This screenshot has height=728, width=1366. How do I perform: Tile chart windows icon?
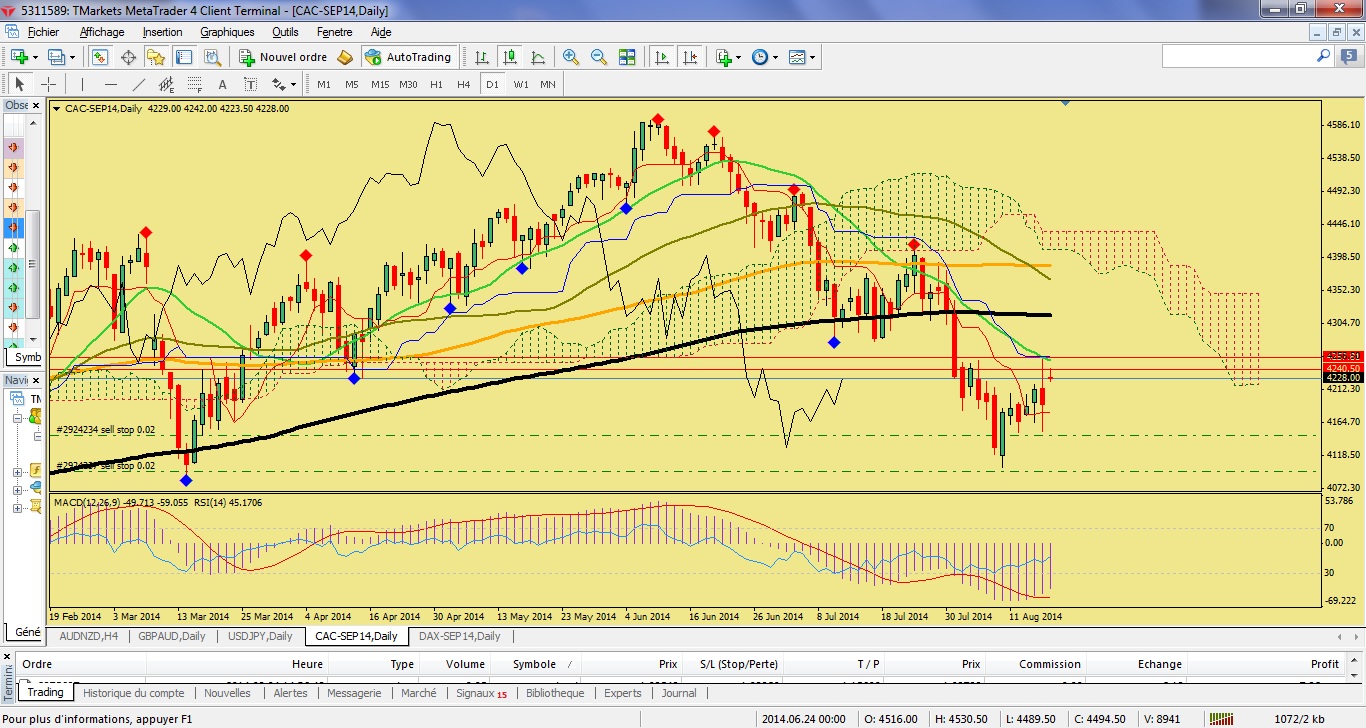coord(627,57)
